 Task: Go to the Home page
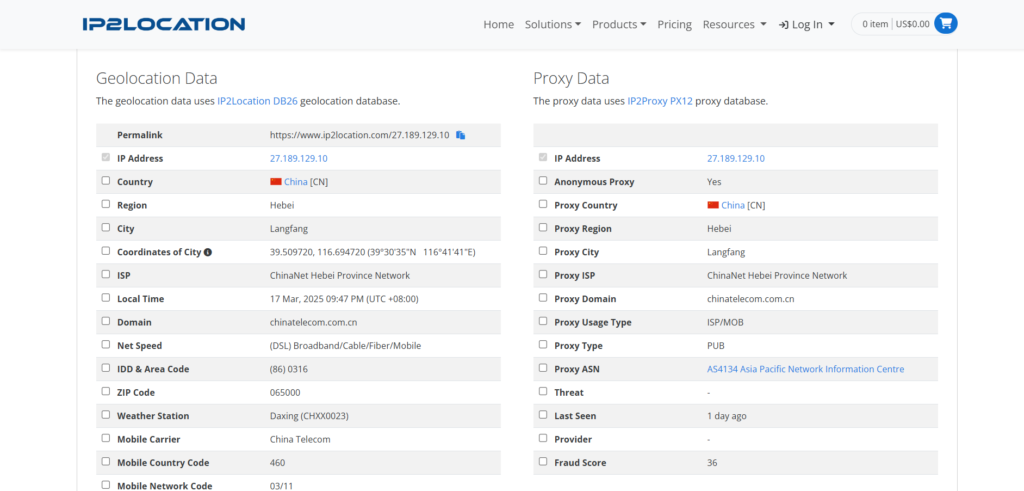pyautogui.click(x=498, y=24)
